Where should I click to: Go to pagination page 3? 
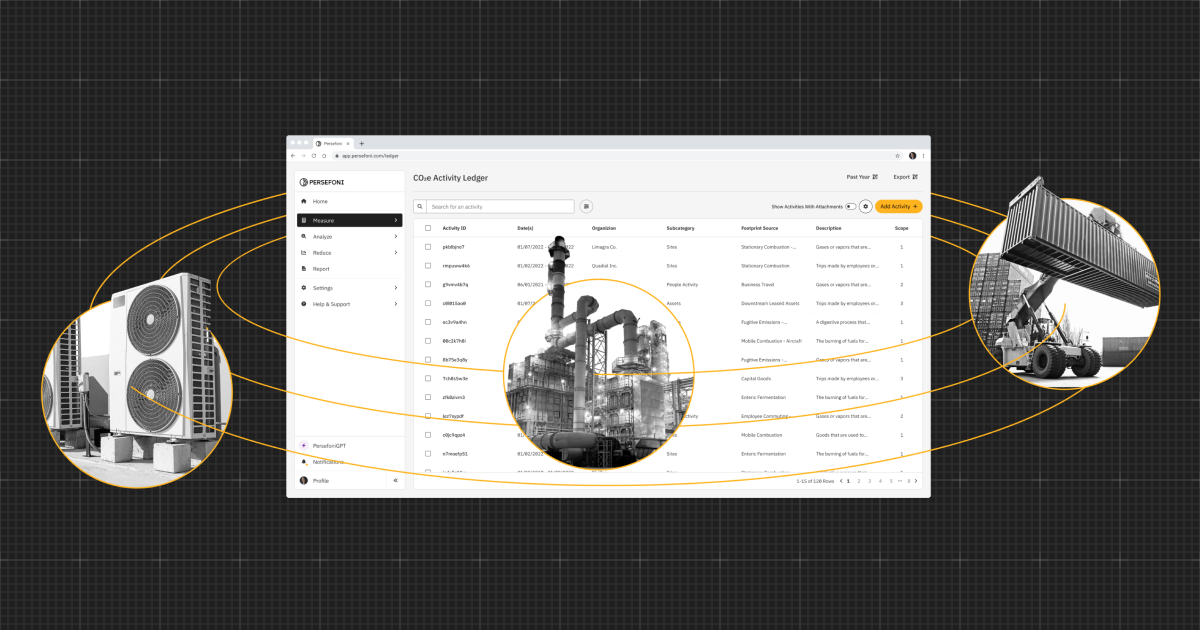pyautogui.click(x=869, y=481)
